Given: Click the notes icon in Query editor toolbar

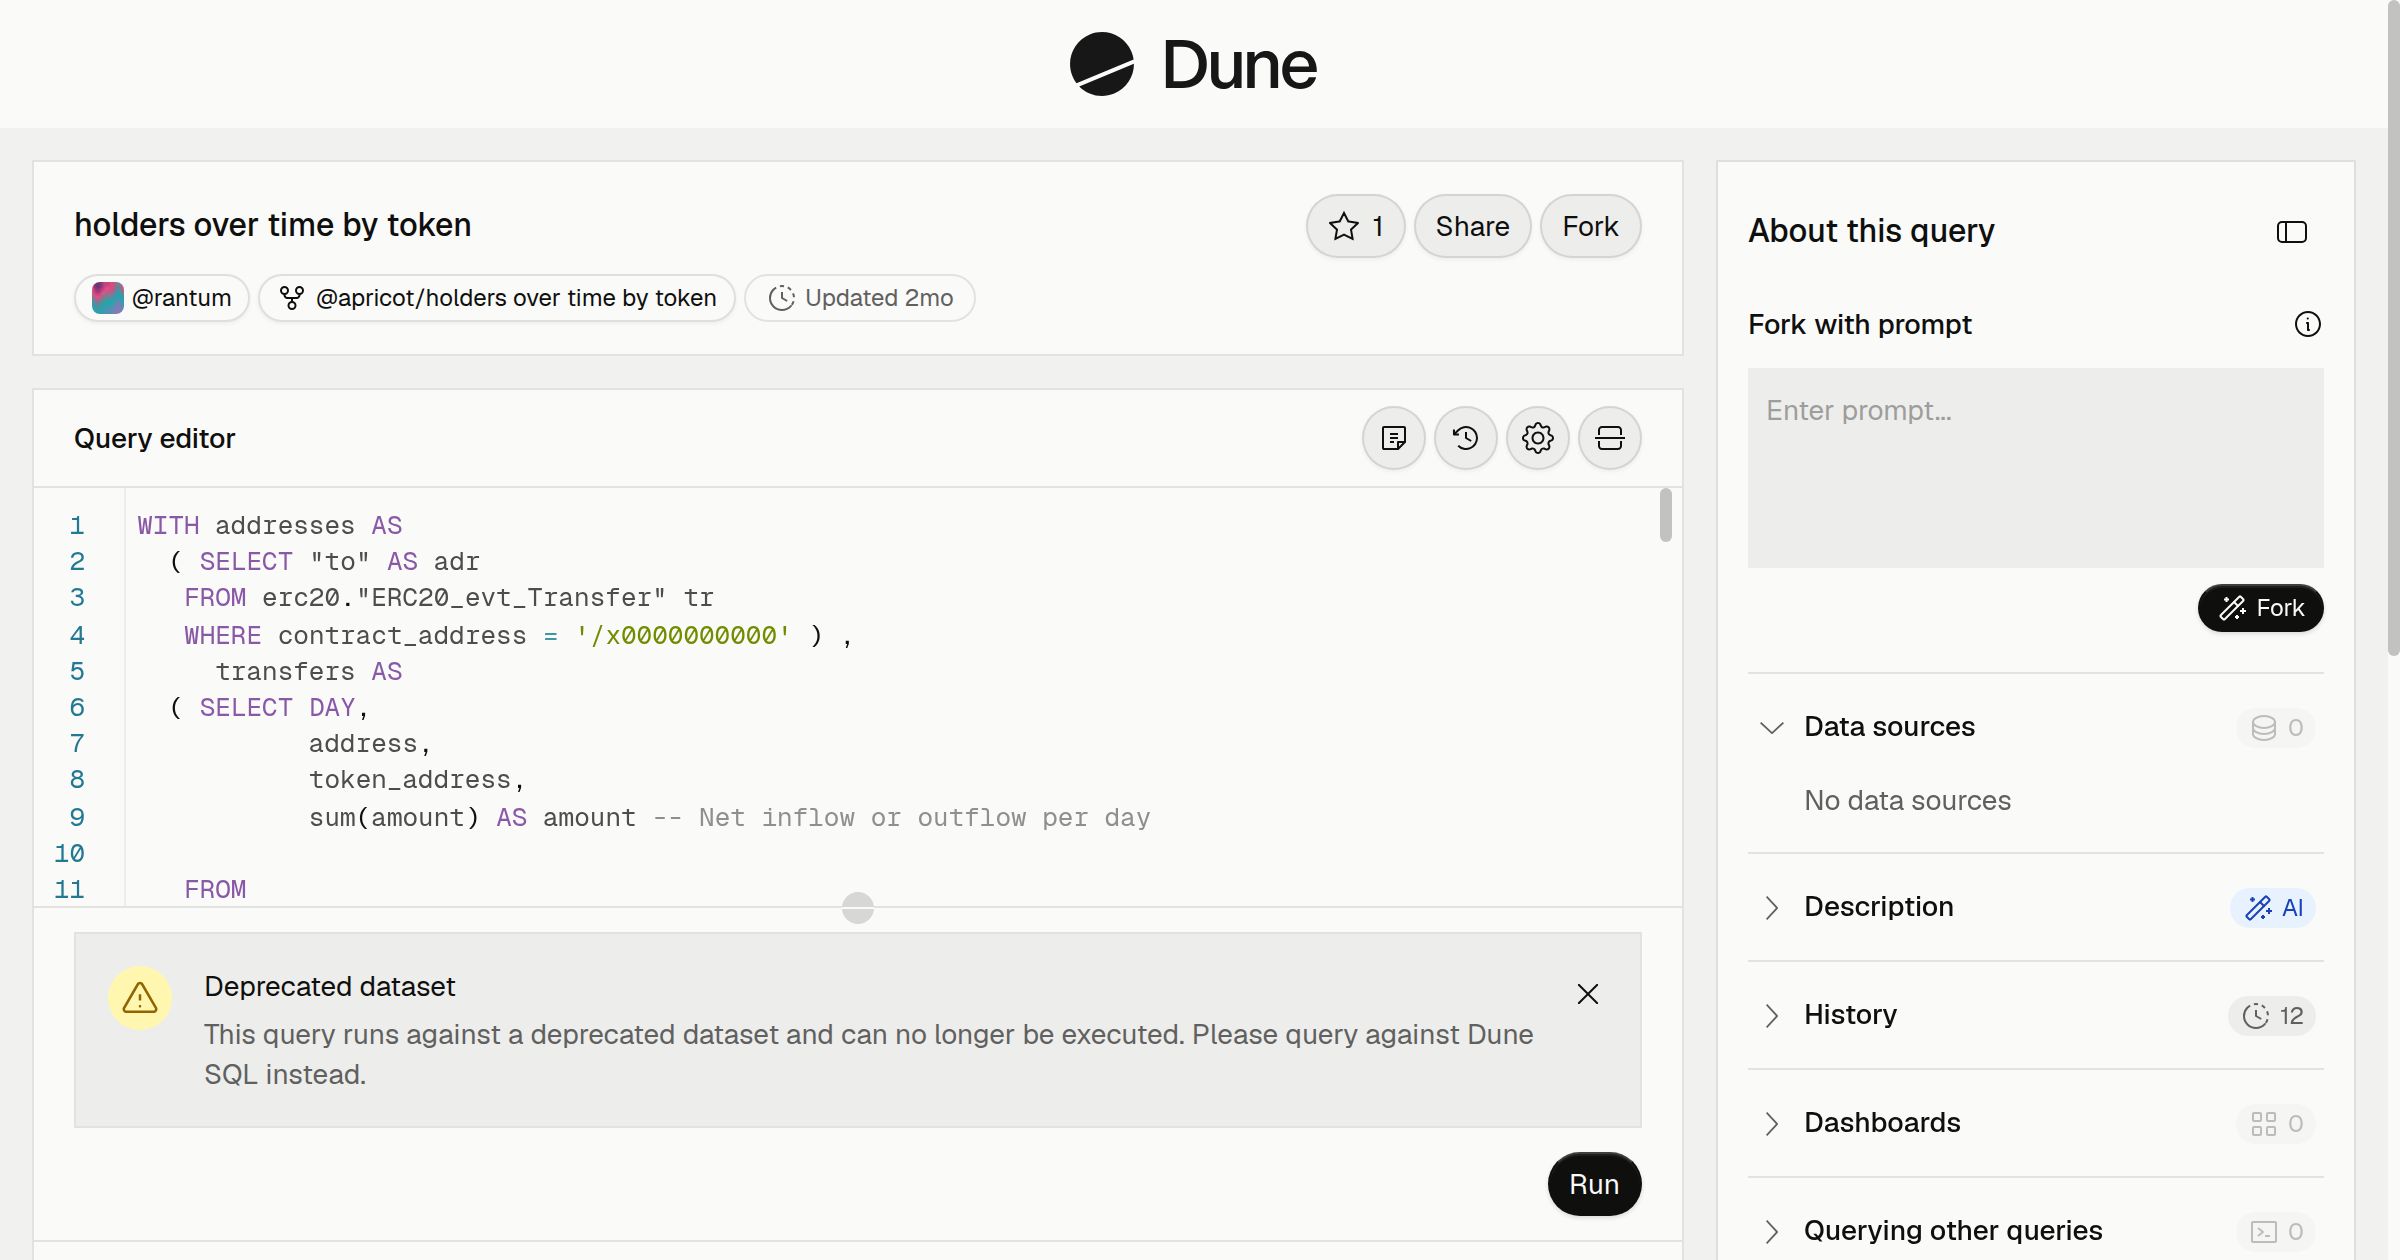Looking at the screenshot, I should pyautogui.click(x=1394, y=438).
